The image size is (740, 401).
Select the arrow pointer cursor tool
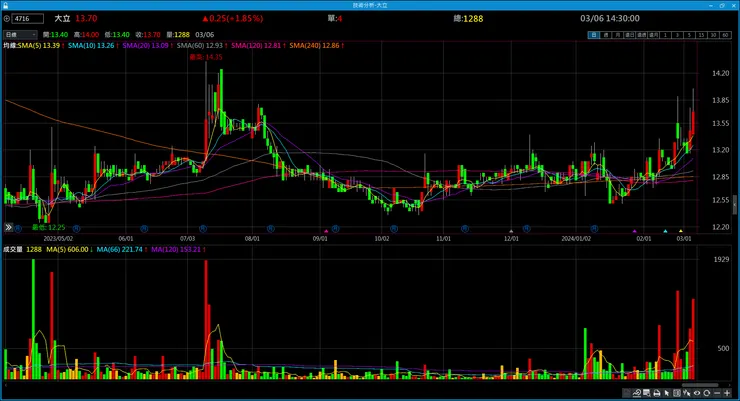tap(666, 393)
